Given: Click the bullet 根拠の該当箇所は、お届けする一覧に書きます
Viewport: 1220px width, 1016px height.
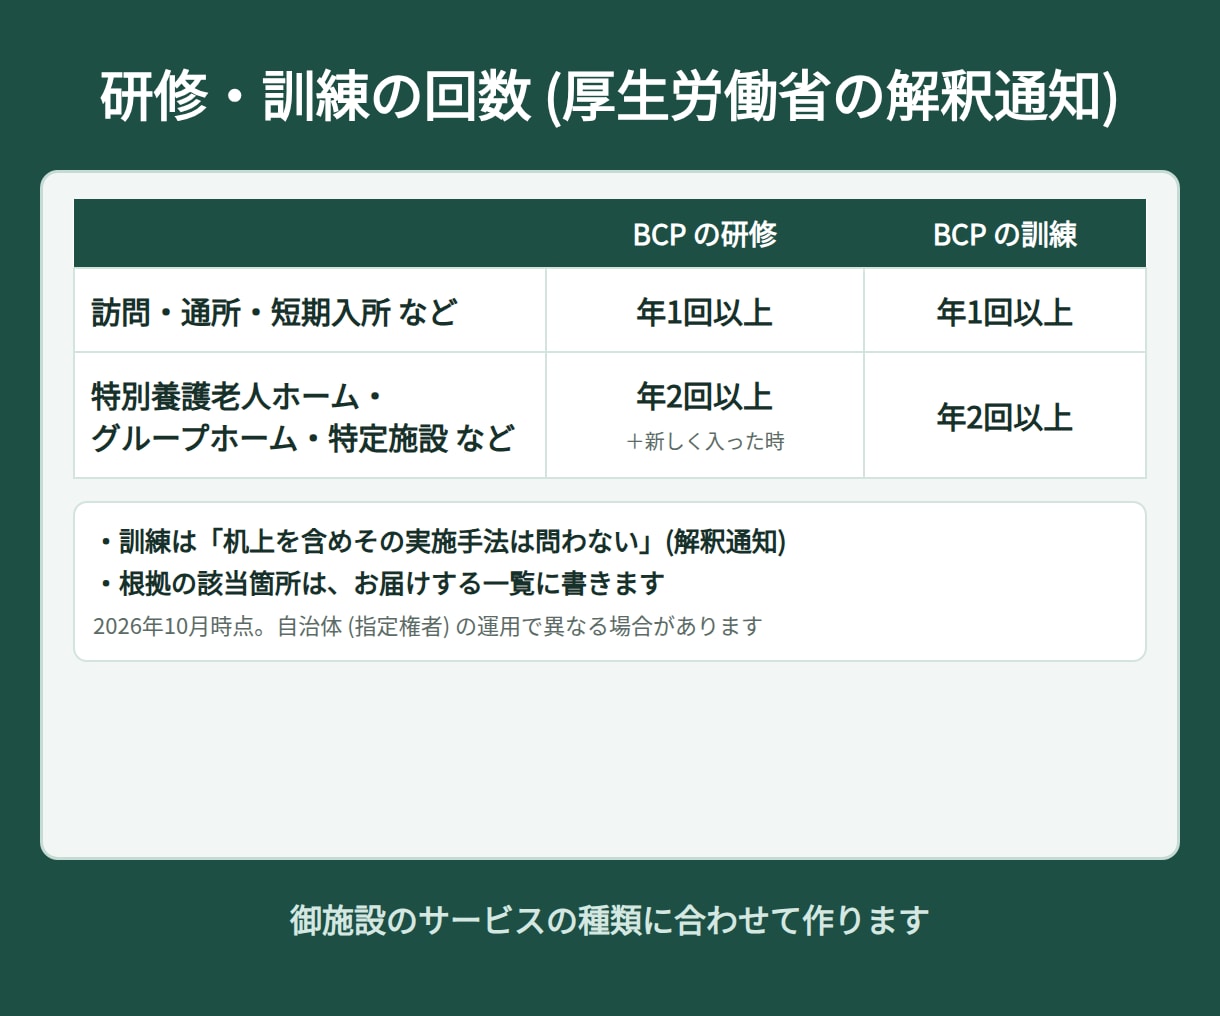Looking at the screenshot, I should coord(380,583).
